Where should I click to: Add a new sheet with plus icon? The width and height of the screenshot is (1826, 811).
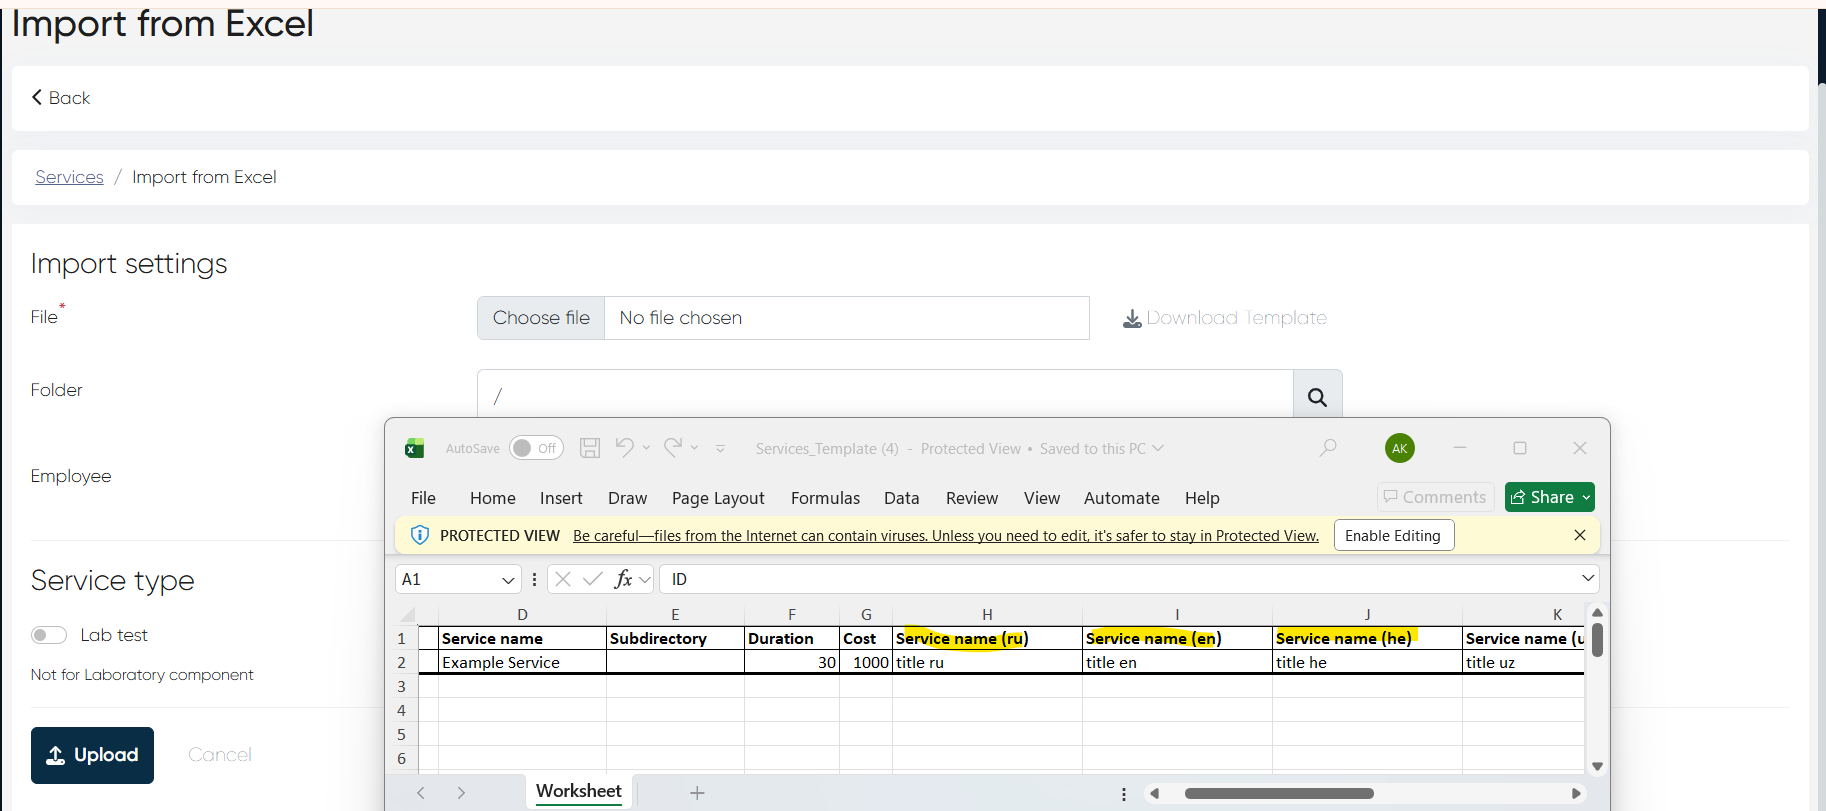[697, 793]
